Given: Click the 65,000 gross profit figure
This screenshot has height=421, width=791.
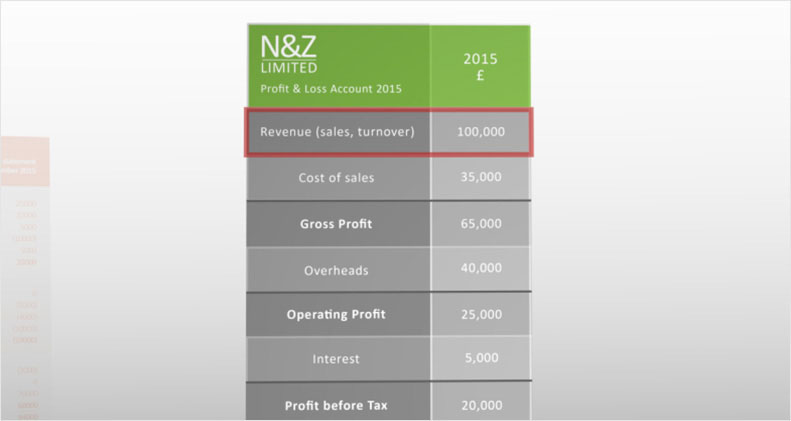Looking at the screenshot, I should (481, 223).
